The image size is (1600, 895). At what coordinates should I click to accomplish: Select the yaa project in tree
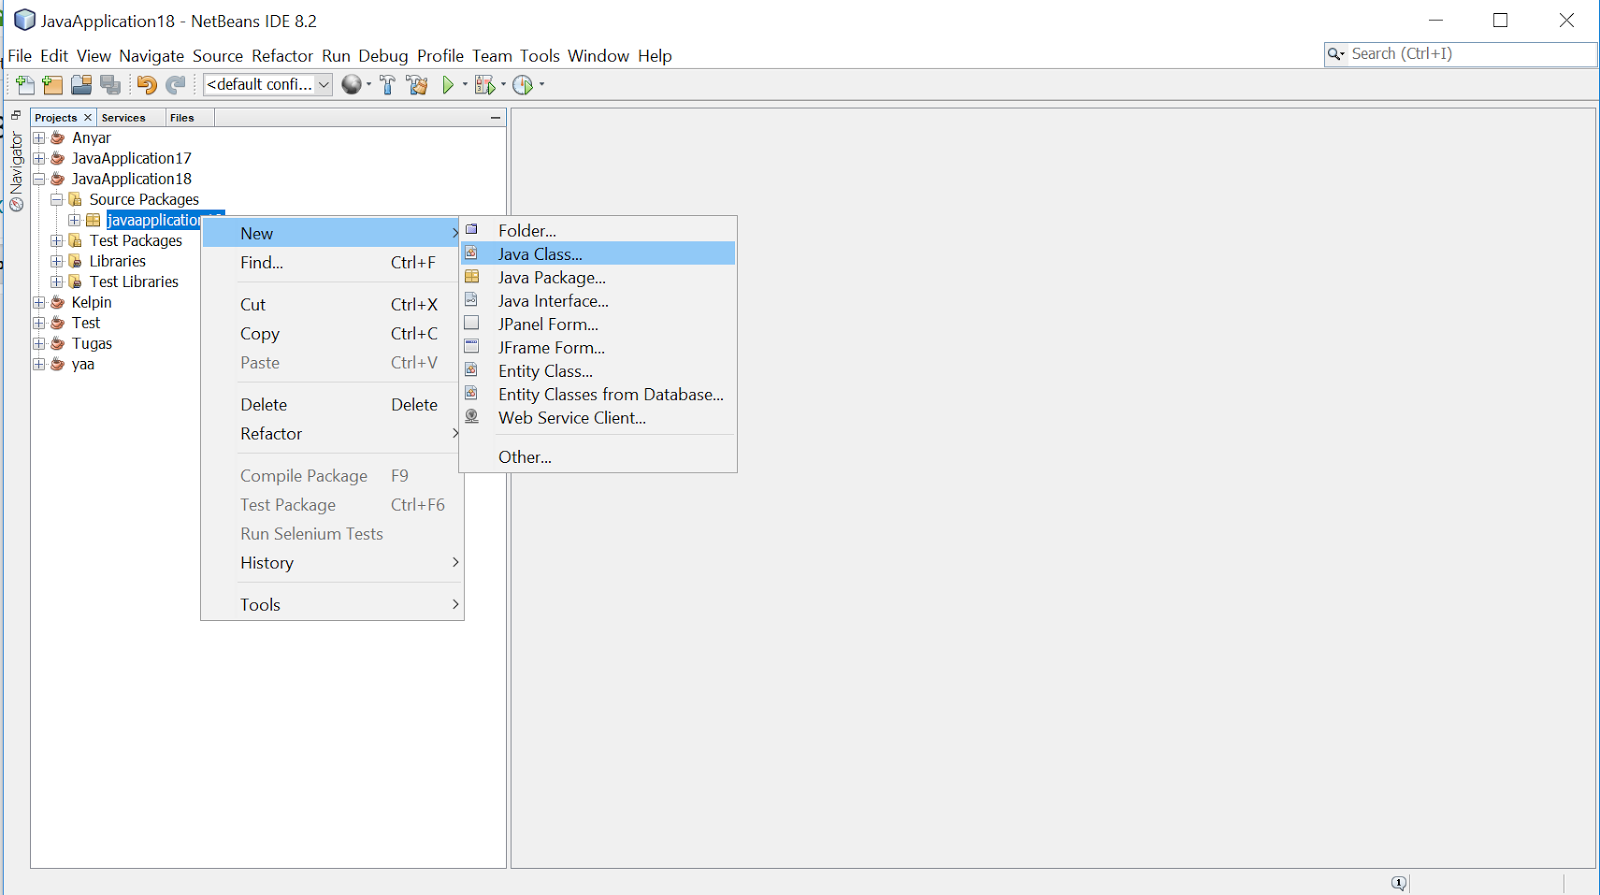[x=83, y=364]
